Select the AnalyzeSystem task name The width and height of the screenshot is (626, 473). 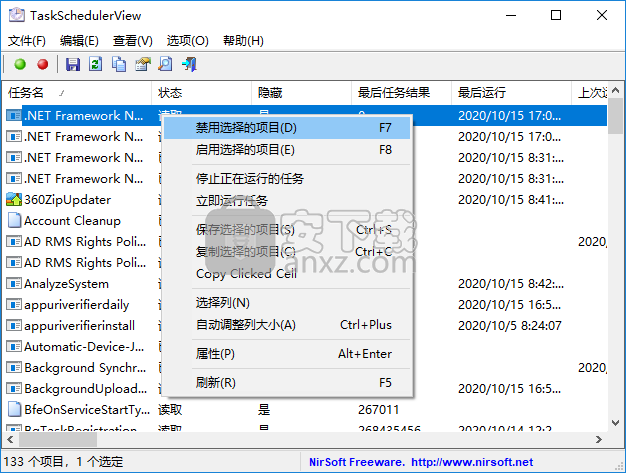point(66,284)
